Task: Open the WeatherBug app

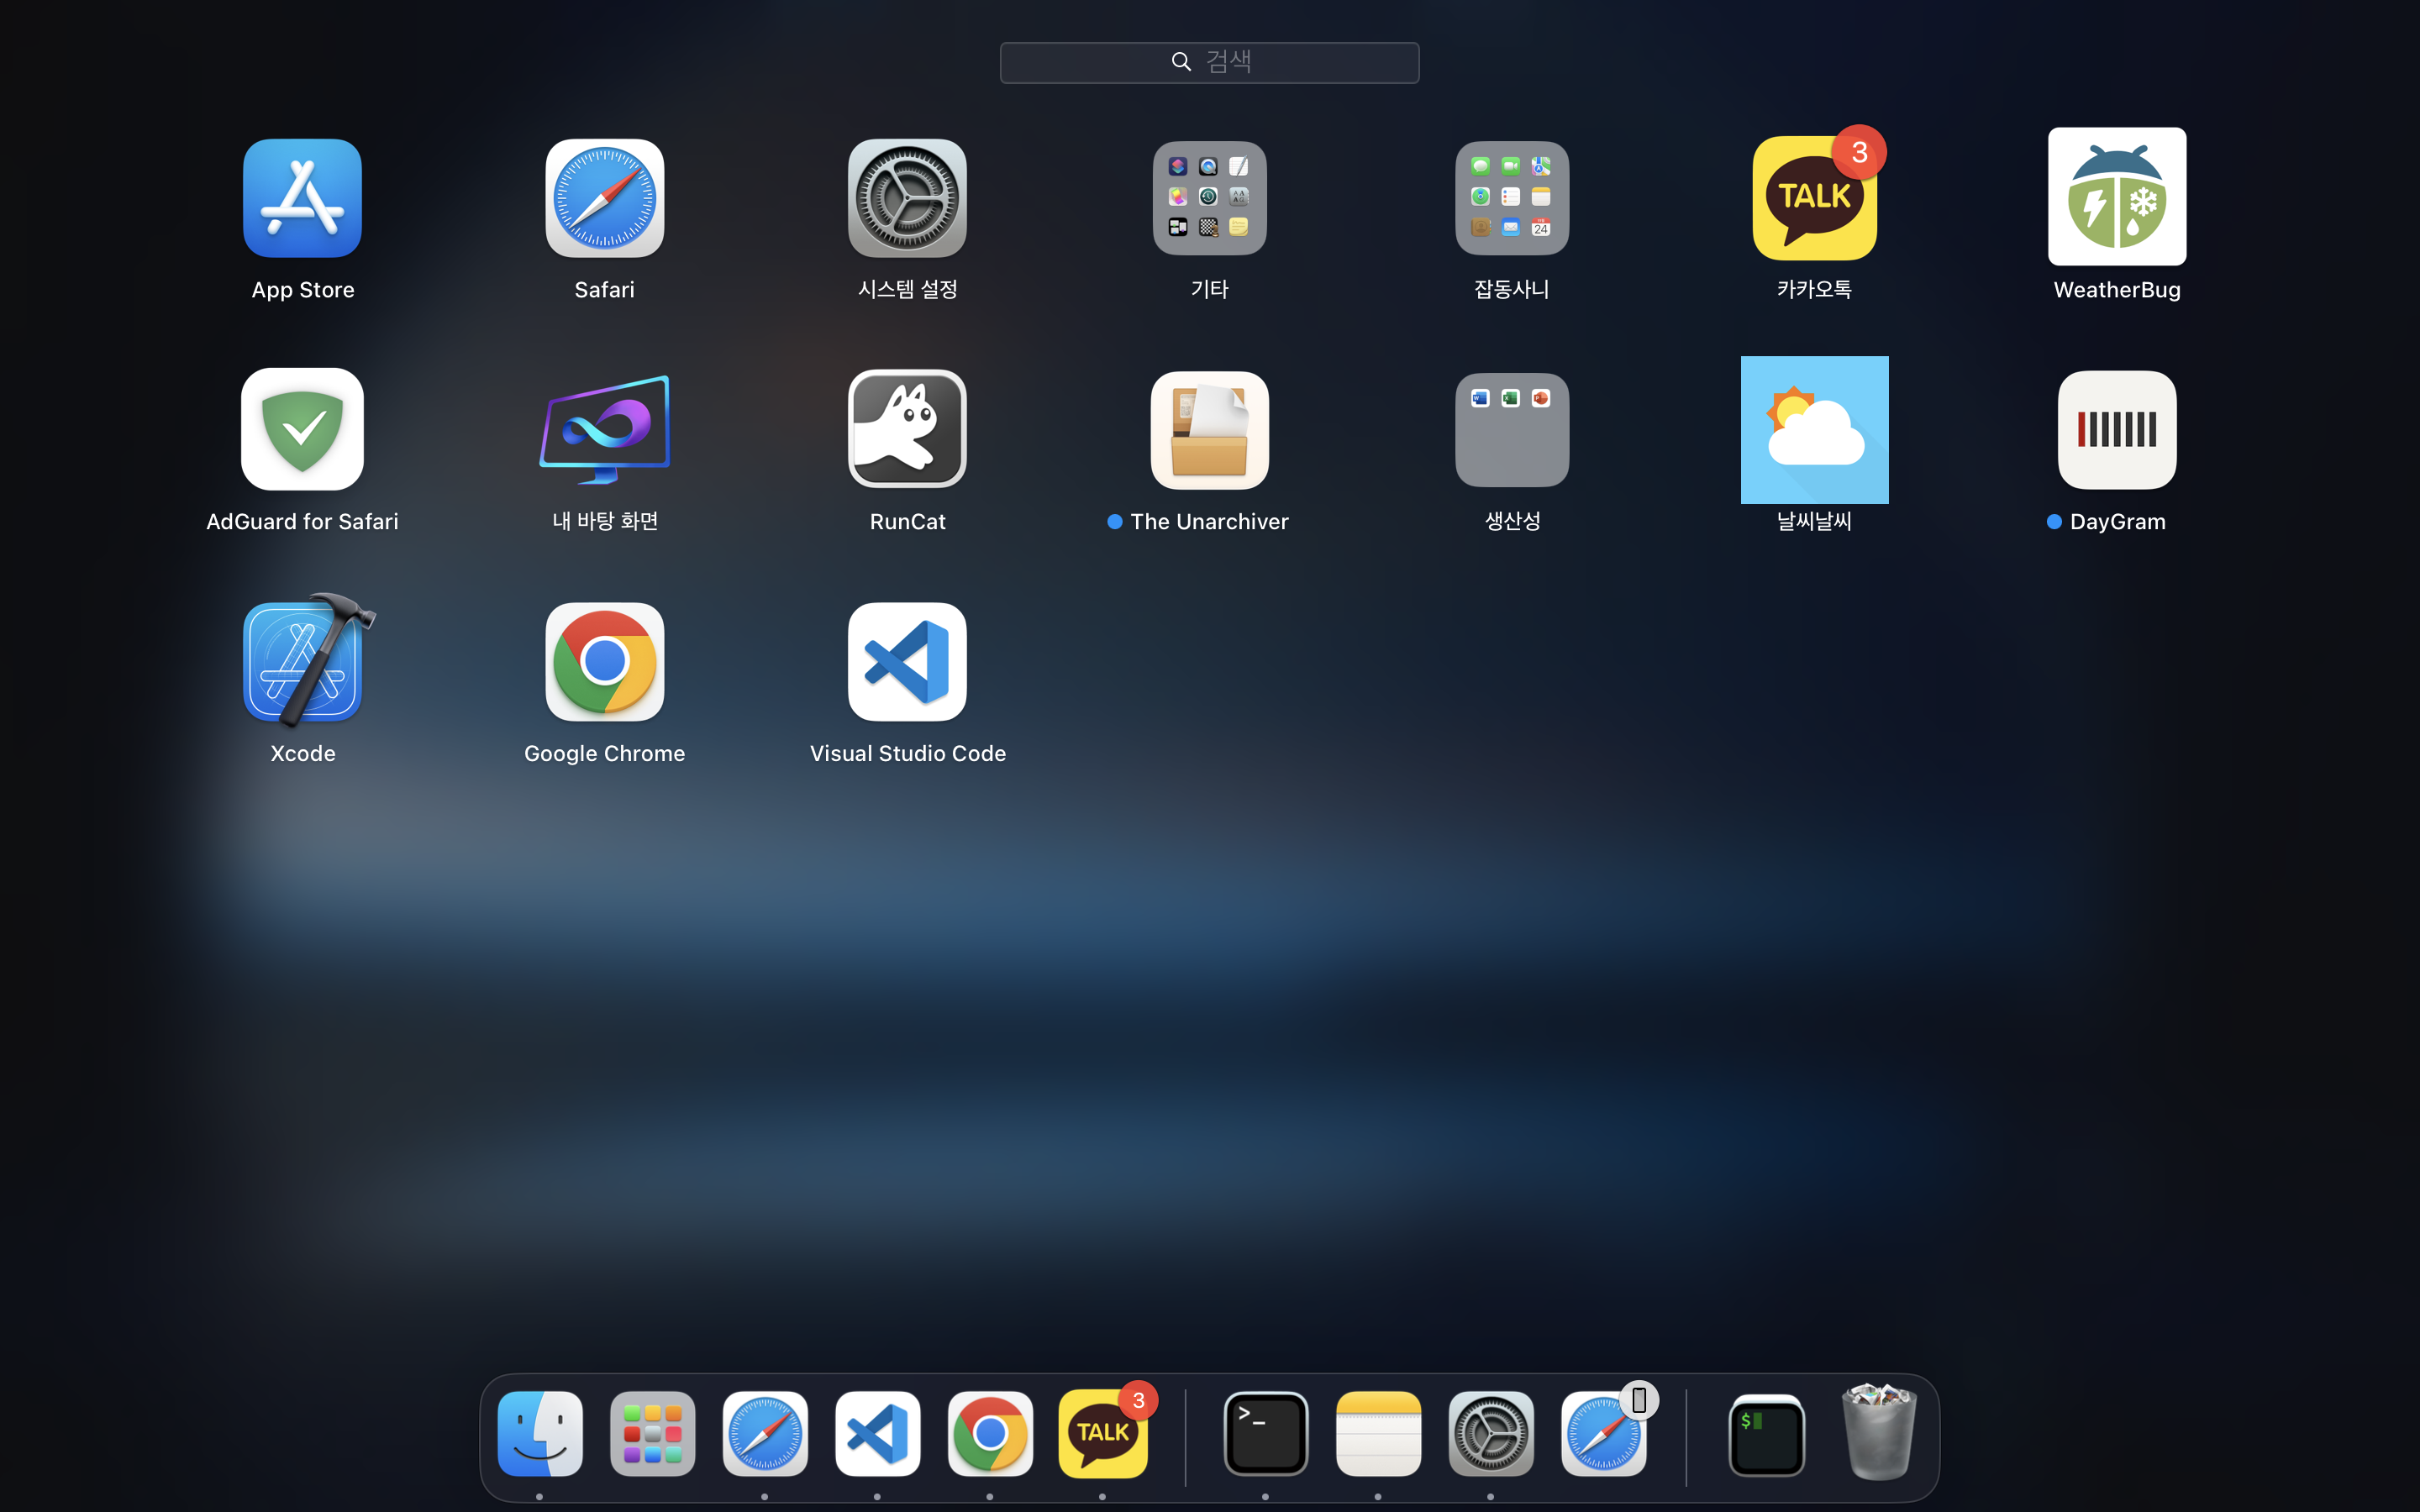Action: pyautogui.click(x=2116, y=198)
